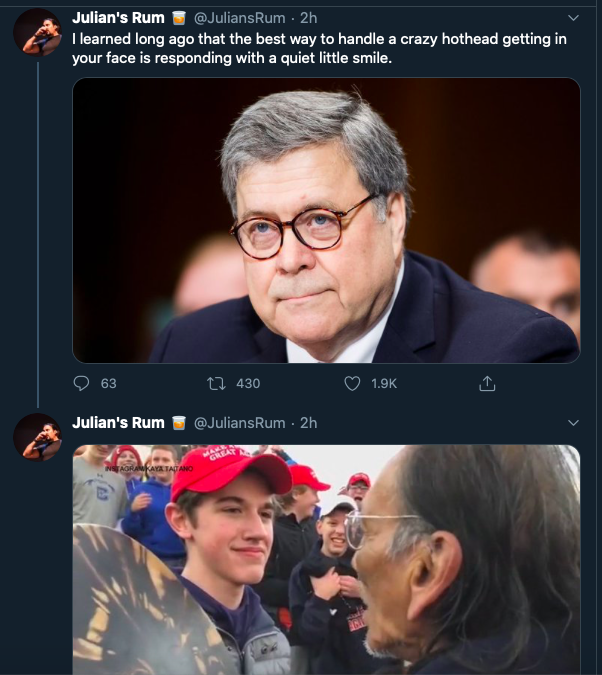This screenshot has height=675, width=602.
Task: Open the profile avatar beside the first tweet
Action: pyautogui.click(x=37, y=32)
